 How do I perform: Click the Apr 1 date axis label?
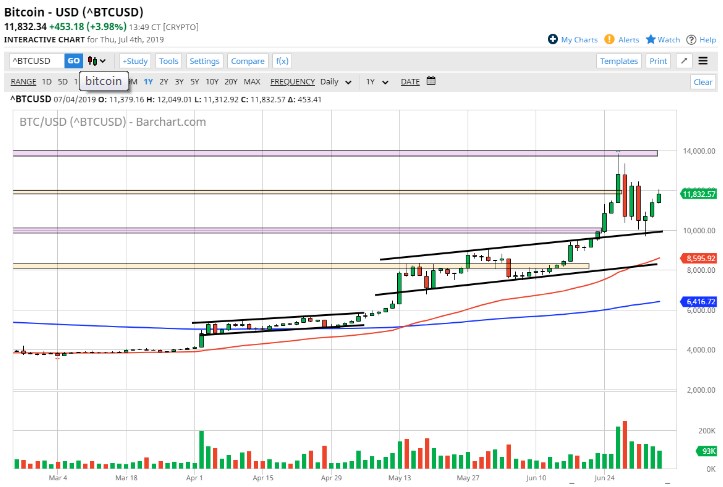click(194, 478)
